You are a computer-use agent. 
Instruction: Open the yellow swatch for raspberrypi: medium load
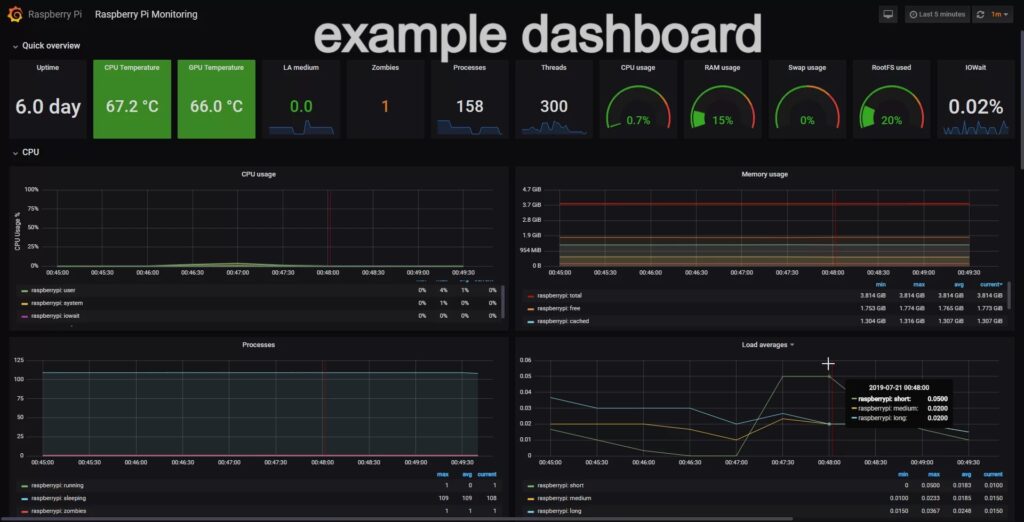530,499
